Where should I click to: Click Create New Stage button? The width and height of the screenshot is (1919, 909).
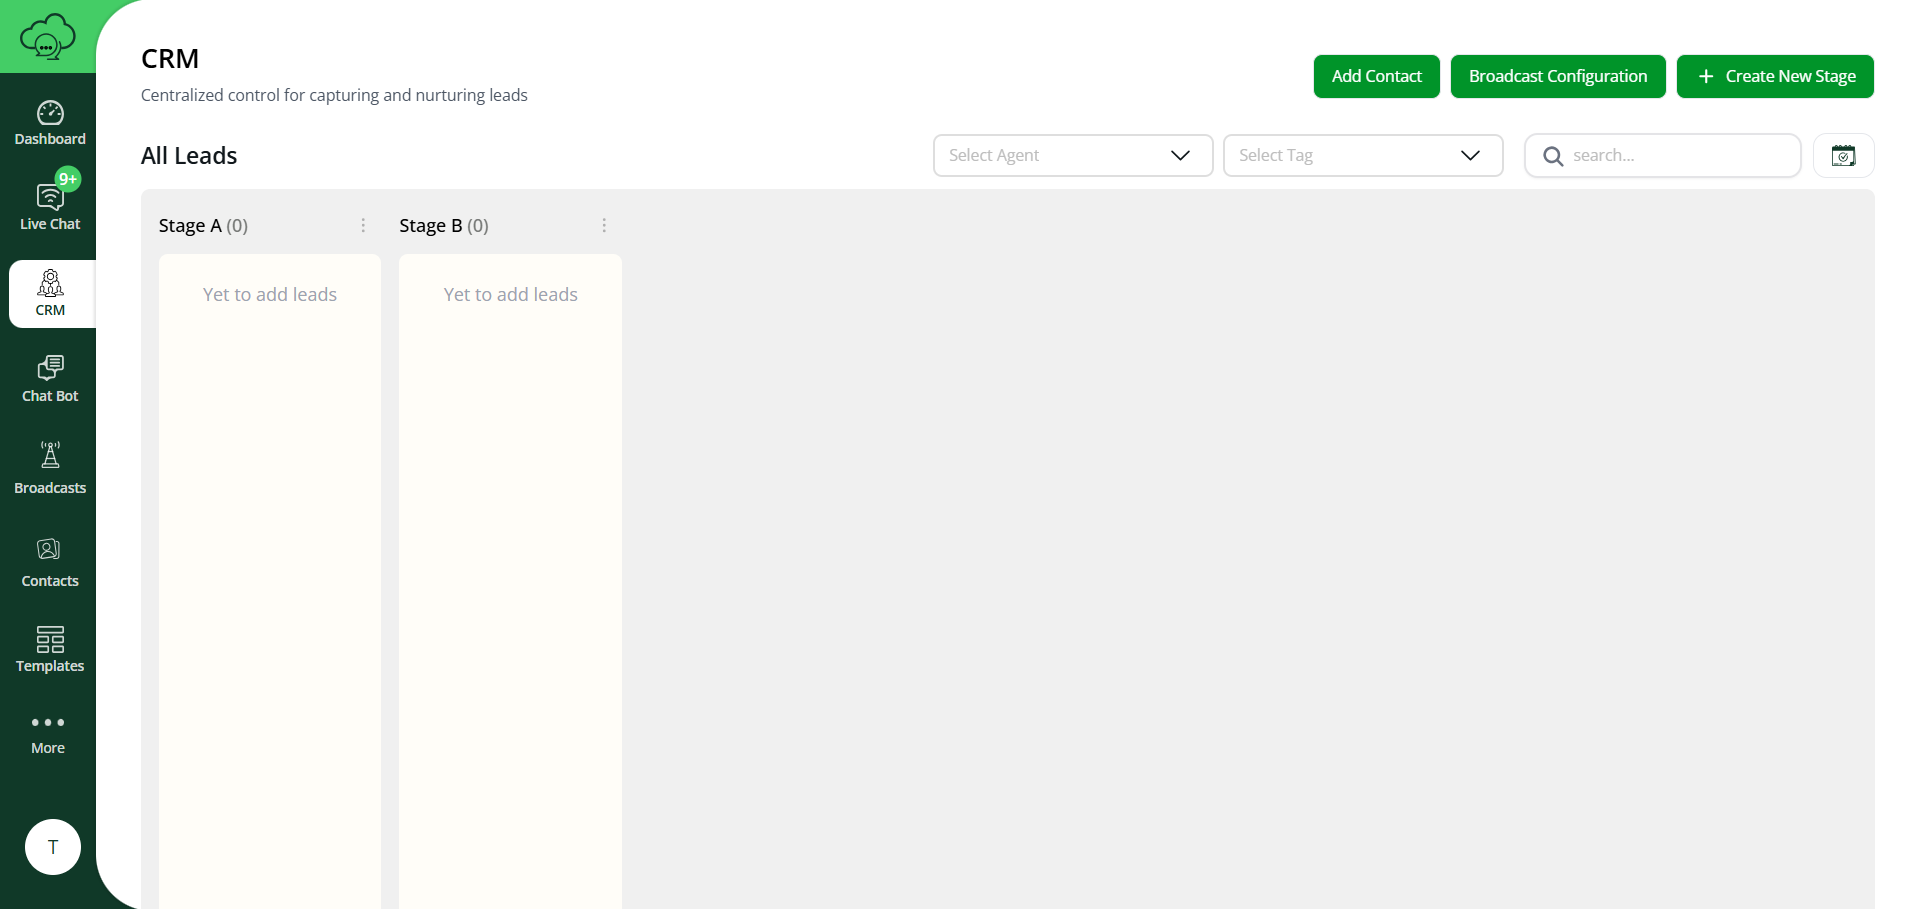(x=1774, y=77)
